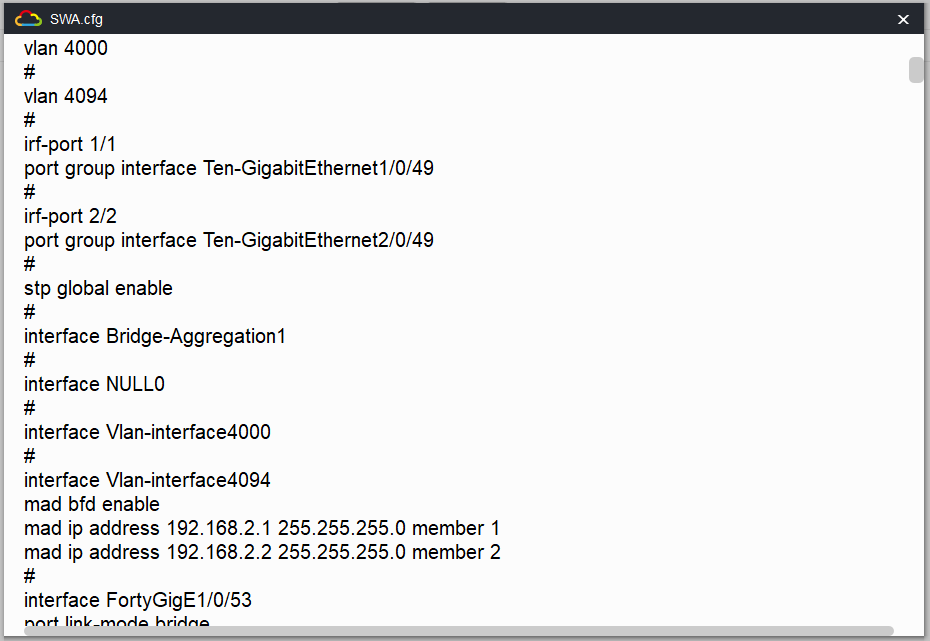The image size is (930, 641).
Task: Click the mad ip address 192.168.2.2 line
Action: [262, 552]
